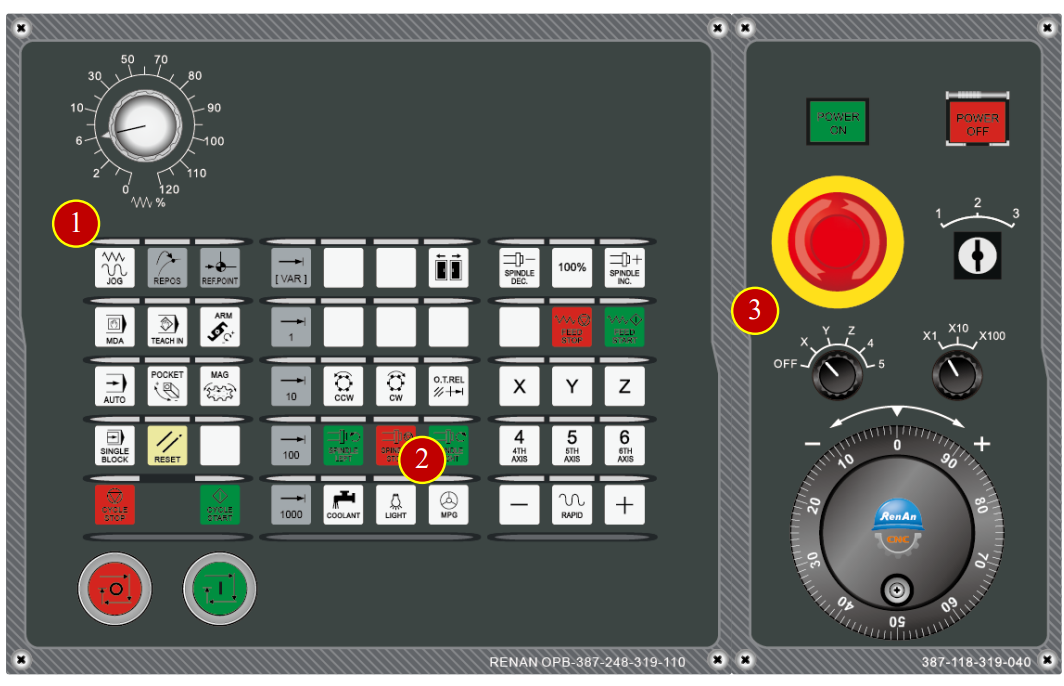Select the [VAR] increment key
This screenshot has height=686, width=1064.
point(291,267)
